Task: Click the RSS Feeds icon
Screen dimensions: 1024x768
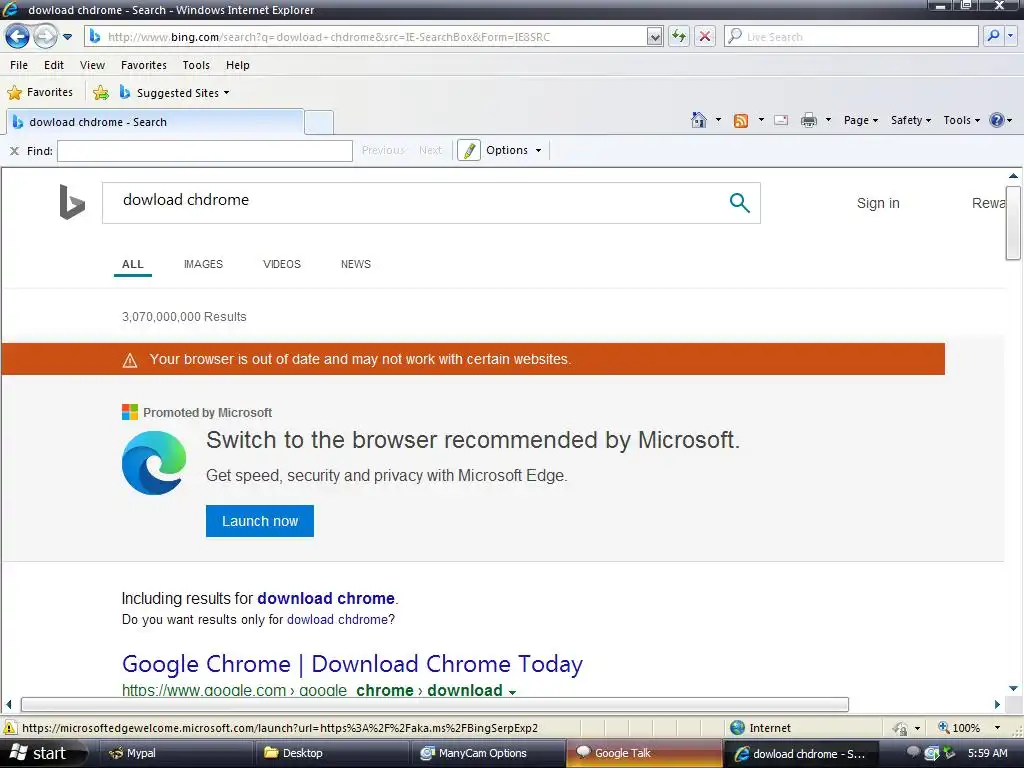Action: [741, 121]
